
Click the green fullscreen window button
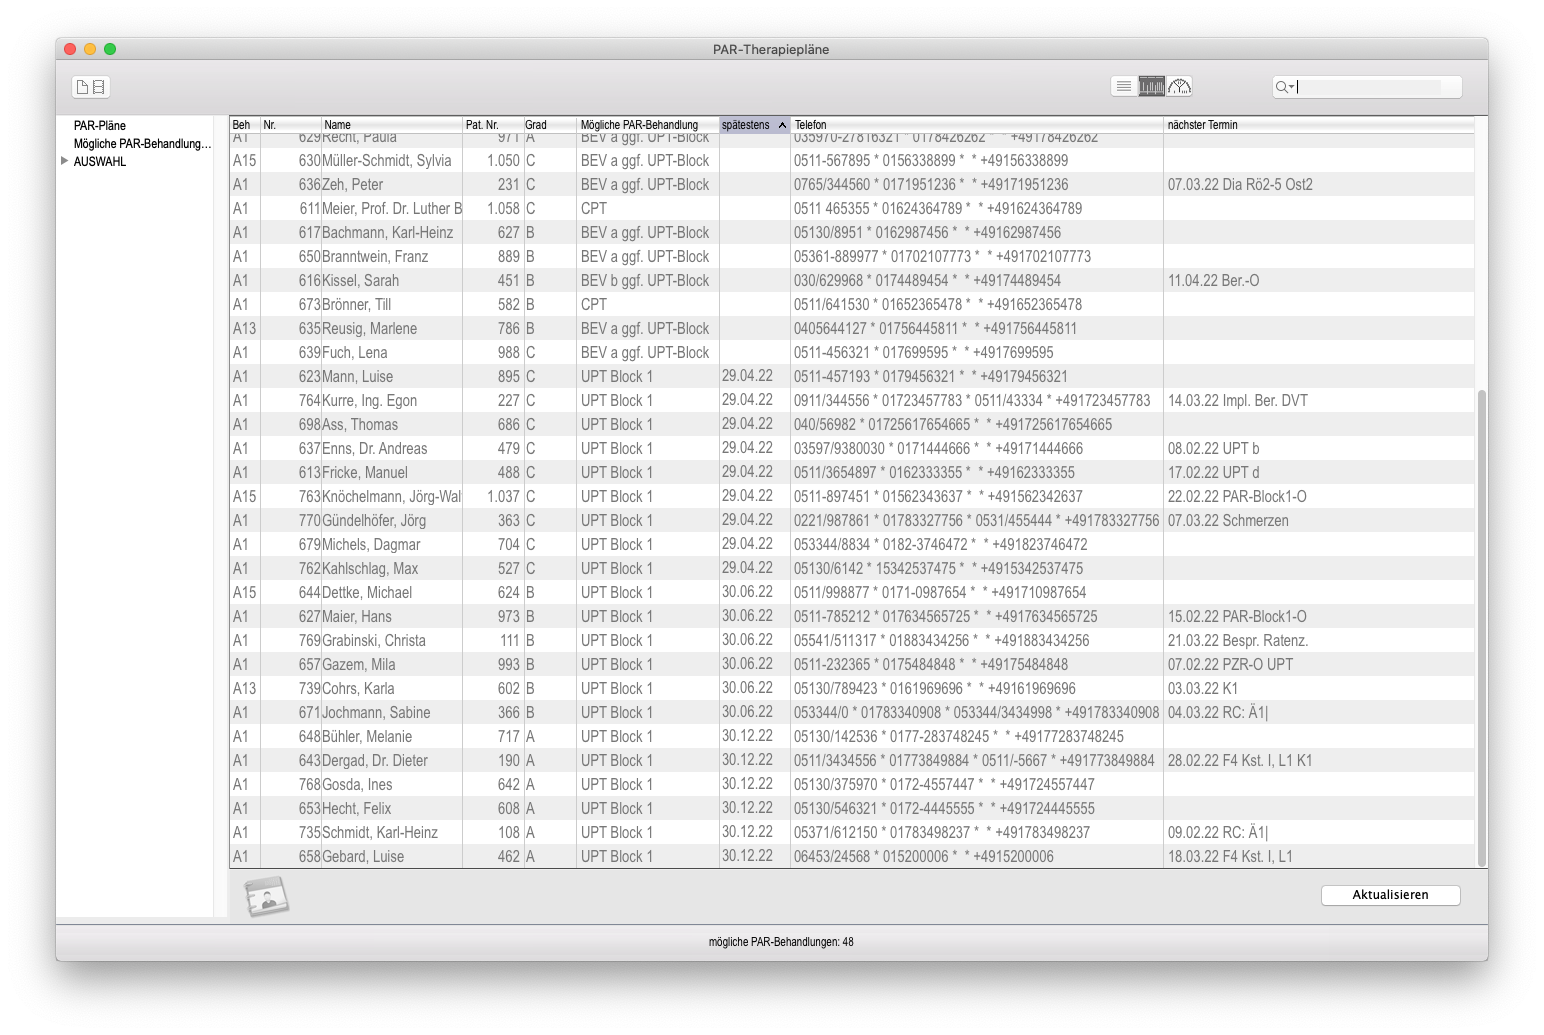tap(110, 49)
